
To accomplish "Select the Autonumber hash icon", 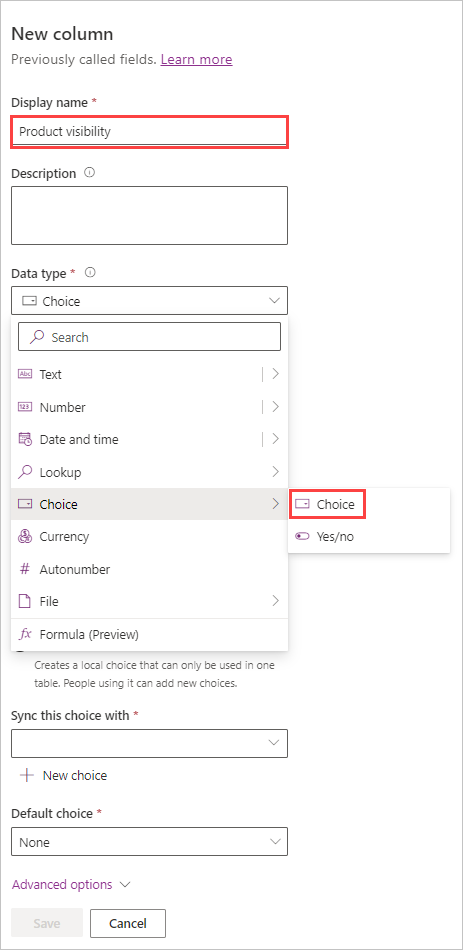I will click(25, 569).
